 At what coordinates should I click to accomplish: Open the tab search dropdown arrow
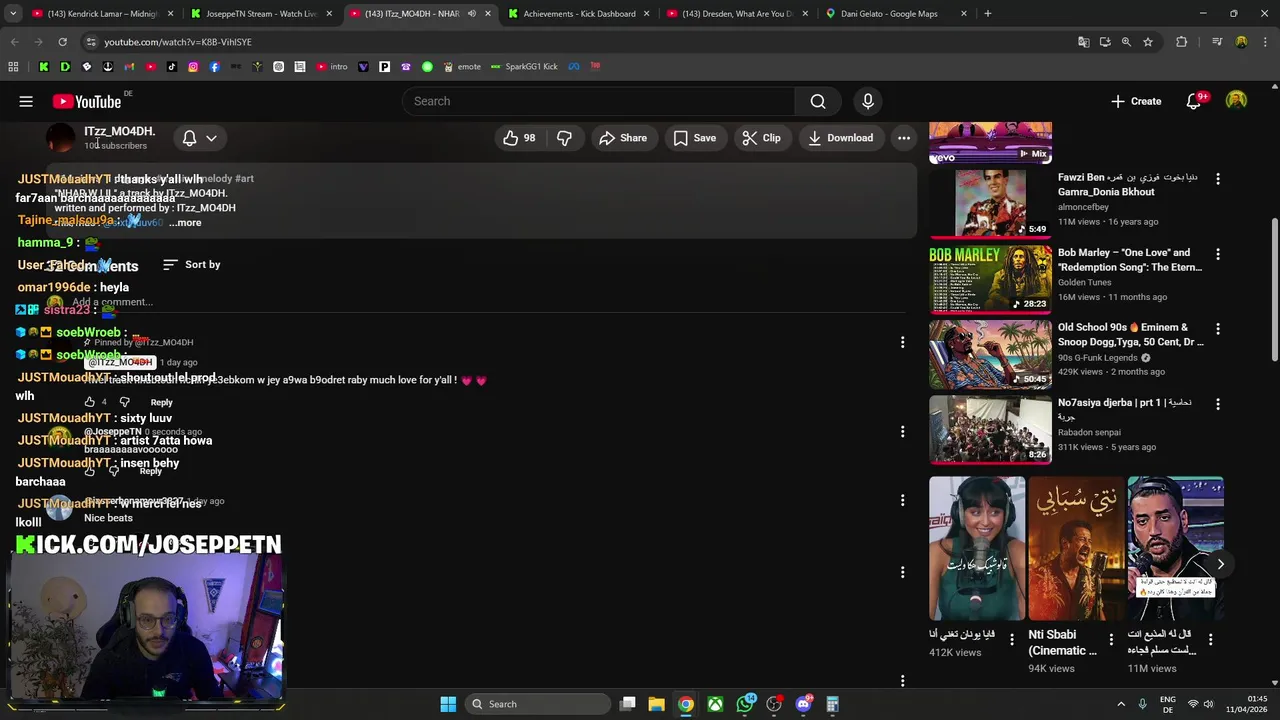(x=13, y=14)
